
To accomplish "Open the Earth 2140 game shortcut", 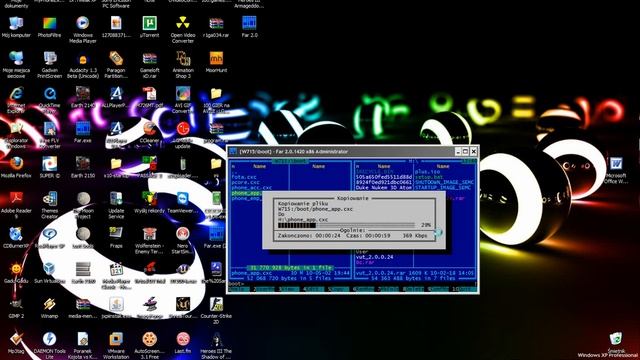I will [82, 97].
